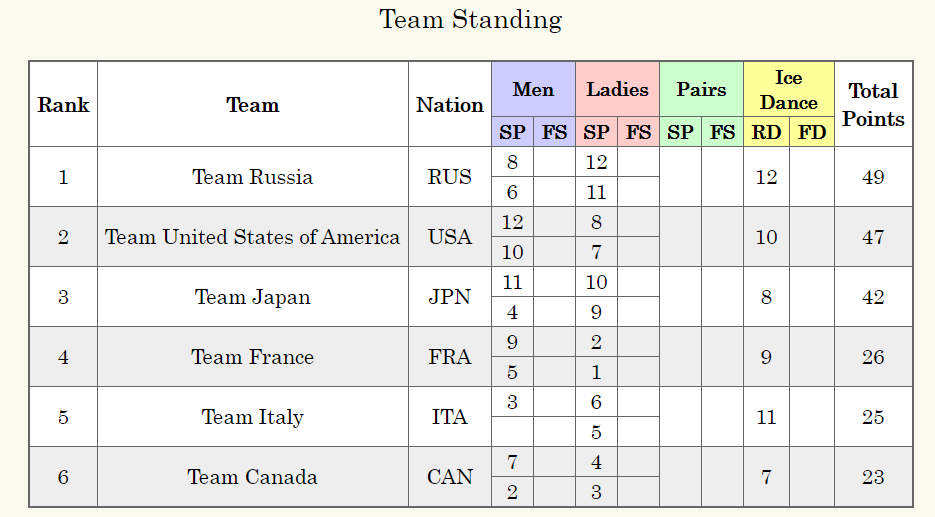This screenshot has width=935, height=517.
Task: Click the Team Standing title
Action: (x=470, y=19)
